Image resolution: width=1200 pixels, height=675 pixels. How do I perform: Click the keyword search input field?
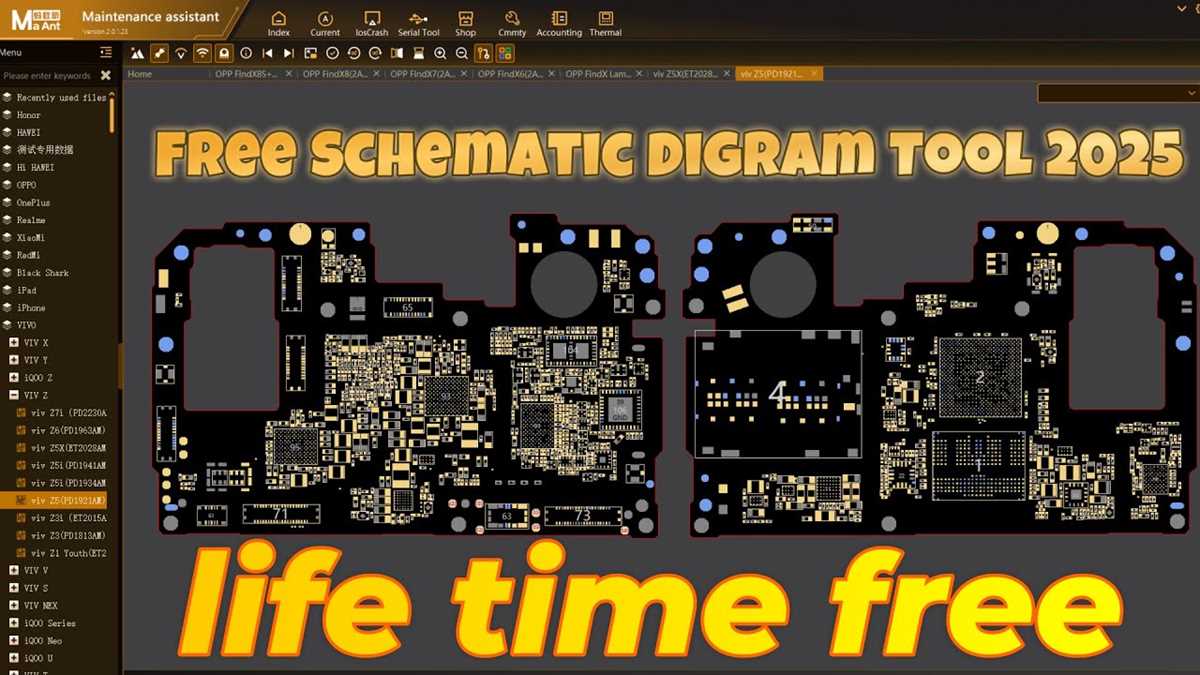(x=48, y=75)
